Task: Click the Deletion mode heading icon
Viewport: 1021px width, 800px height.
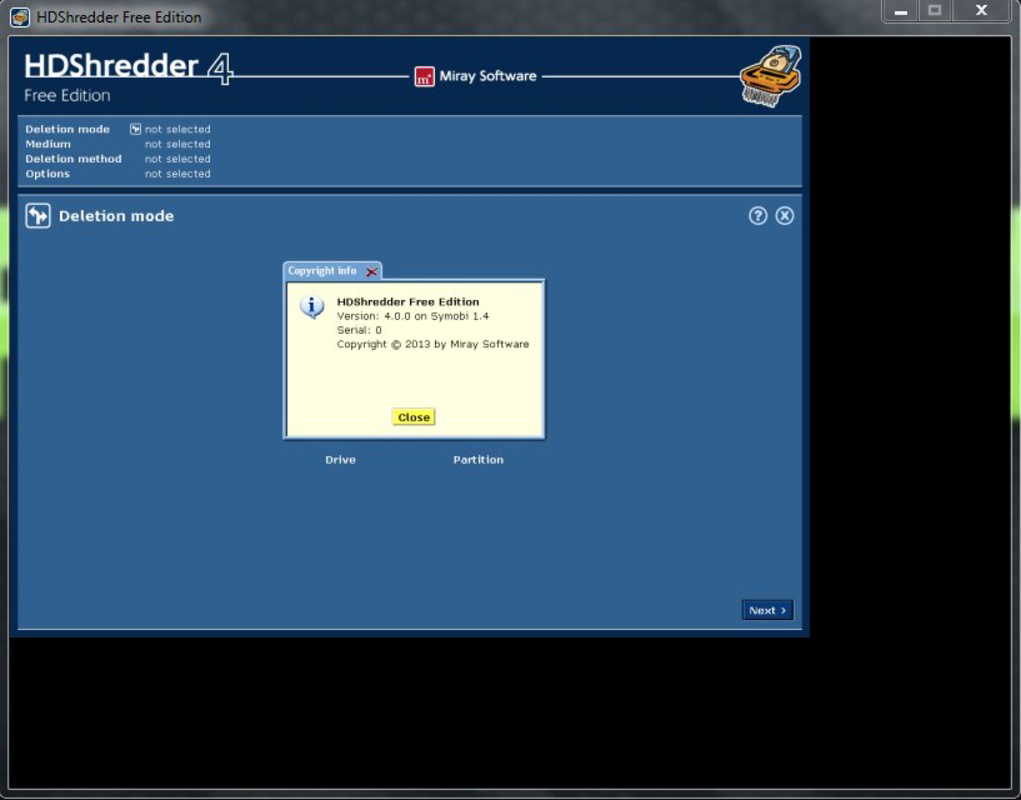Action: (38, 215)
